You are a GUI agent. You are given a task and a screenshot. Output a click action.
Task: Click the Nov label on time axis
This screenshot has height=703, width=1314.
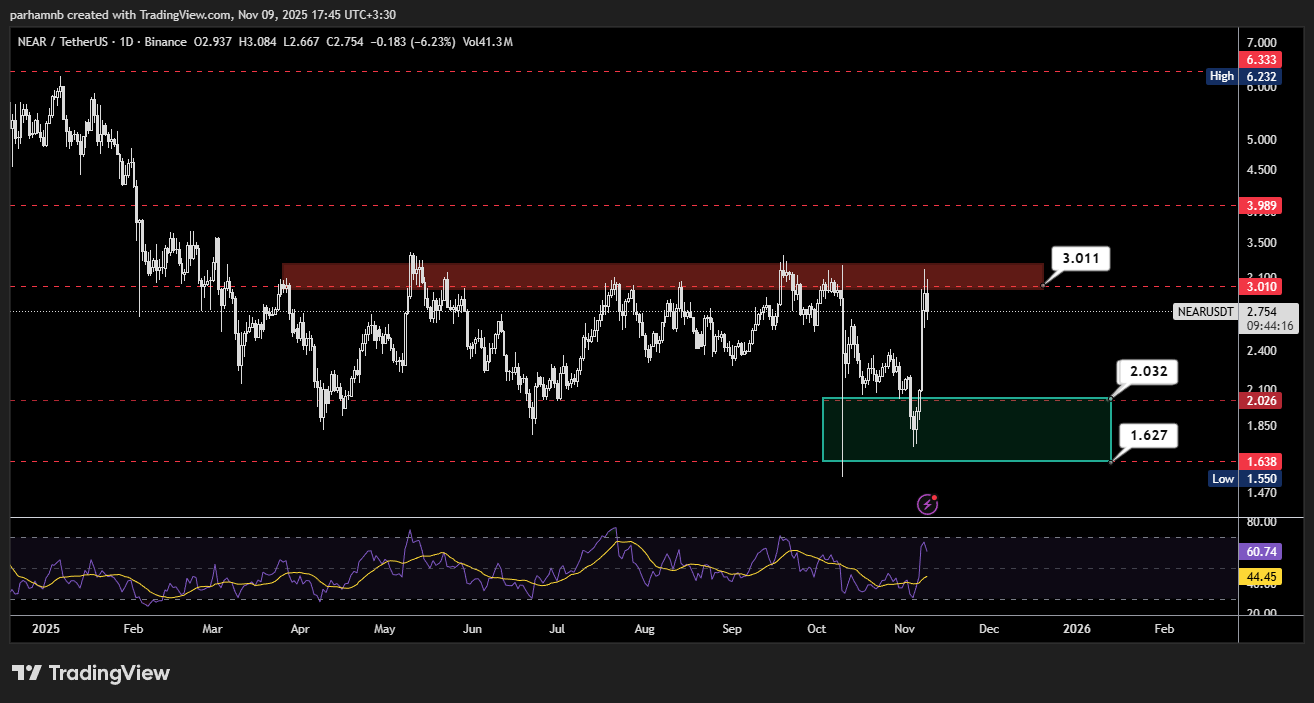point(905,629)
